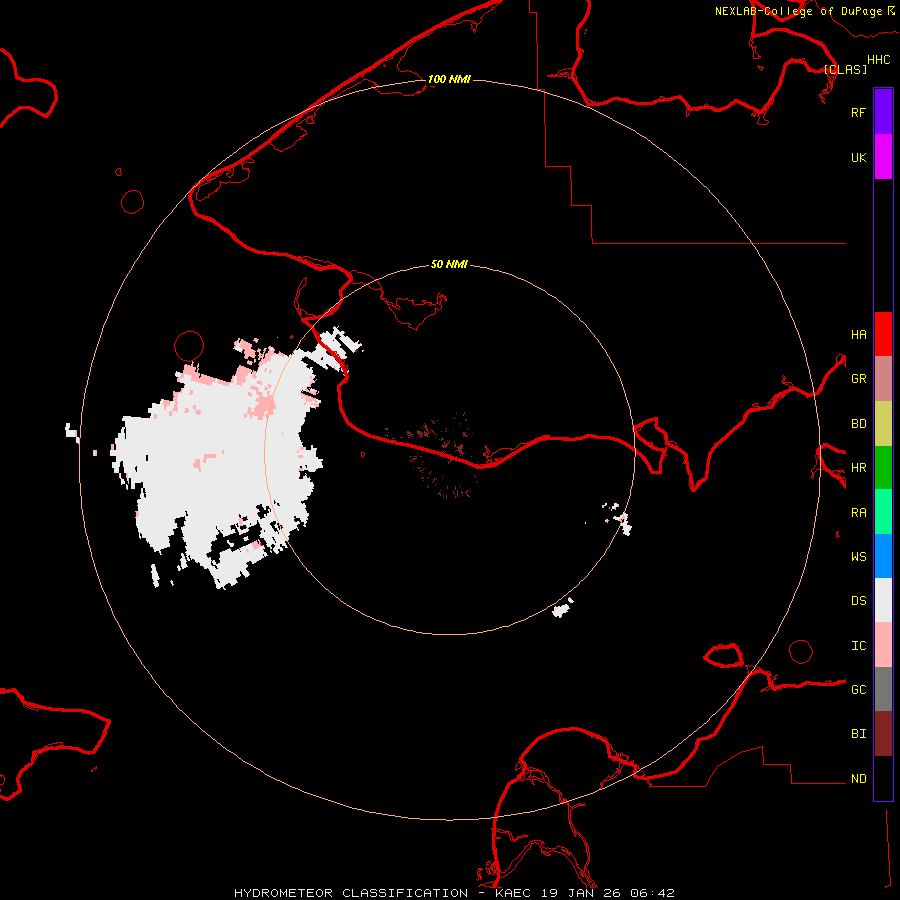The height and width of the screenshot is (900, 900).
Task: Click the ND legend label
Action: 858,779
